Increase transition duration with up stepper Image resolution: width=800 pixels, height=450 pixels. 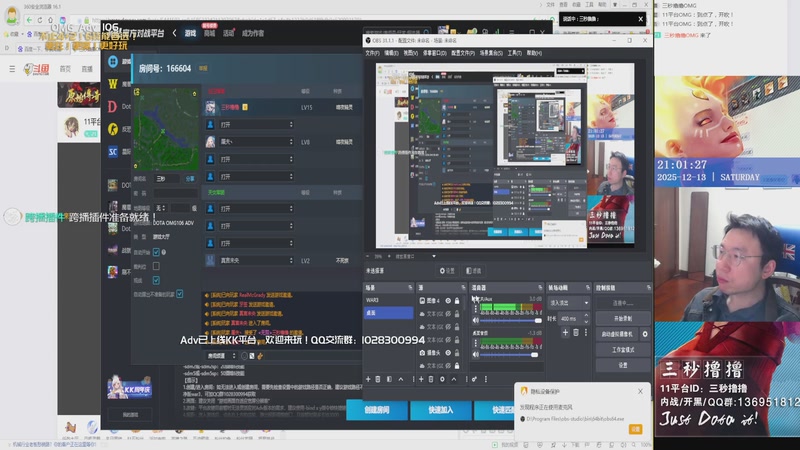[x=586, y=315]
